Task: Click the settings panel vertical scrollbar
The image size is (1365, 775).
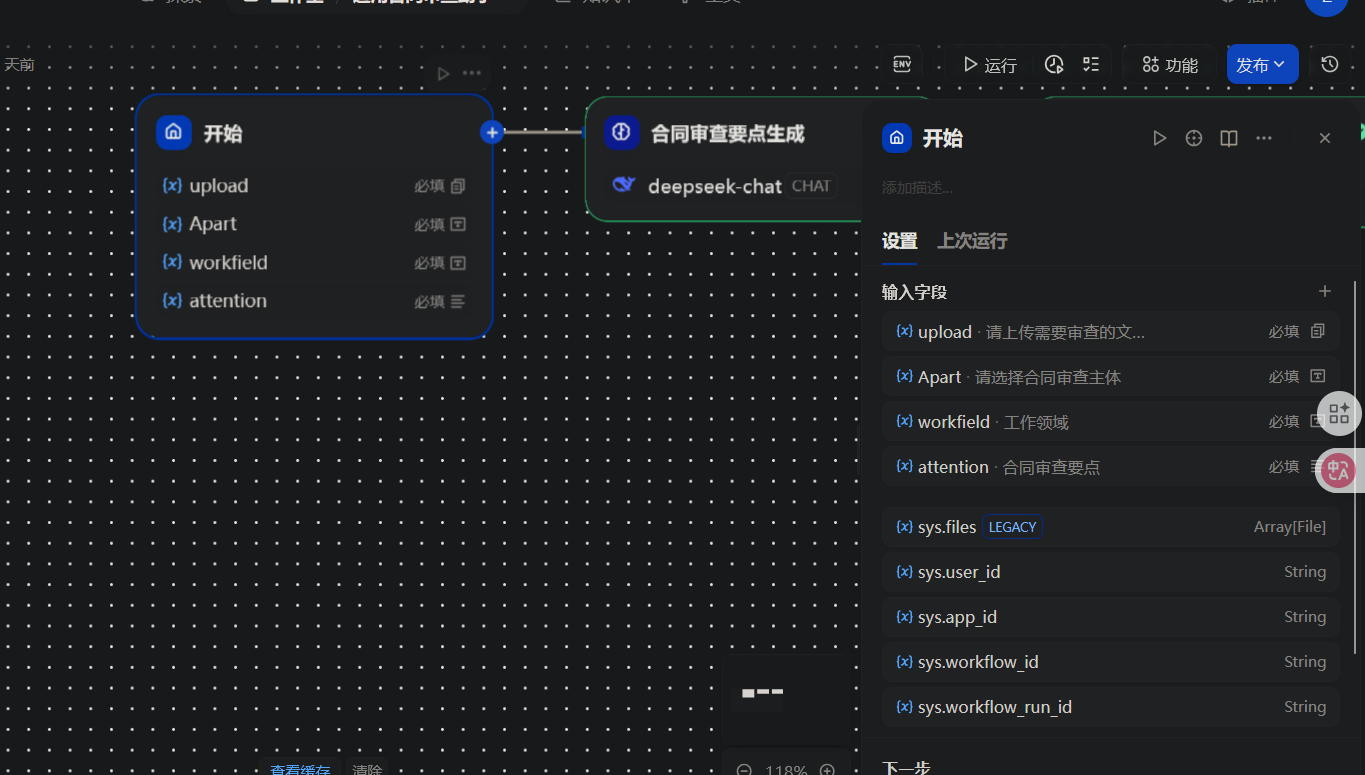Action: pos(1356,468)
